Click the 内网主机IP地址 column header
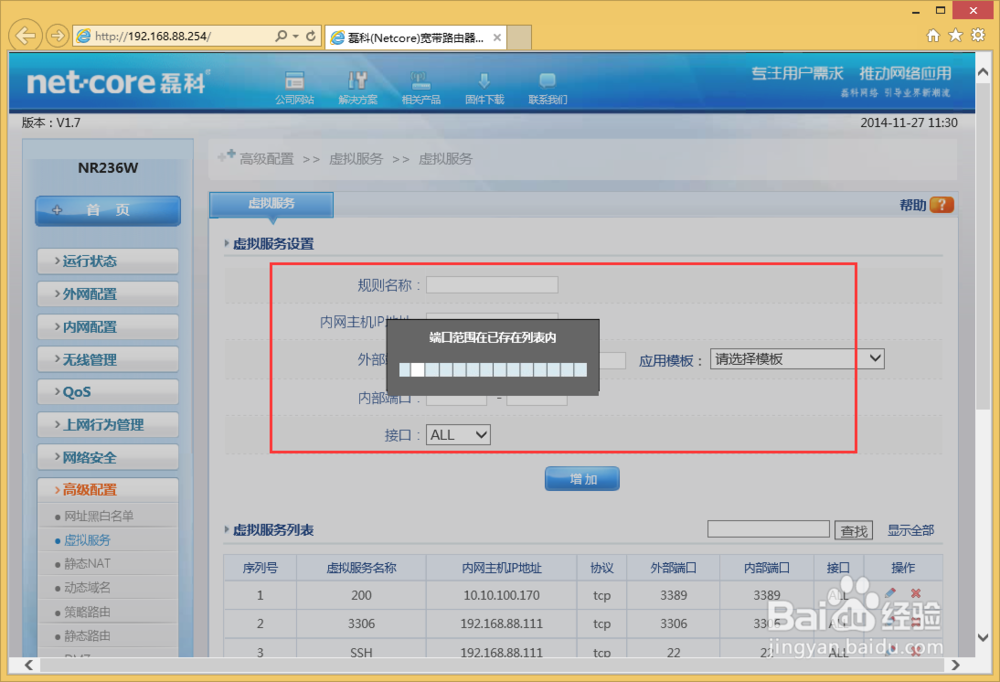 coord(501,568)
